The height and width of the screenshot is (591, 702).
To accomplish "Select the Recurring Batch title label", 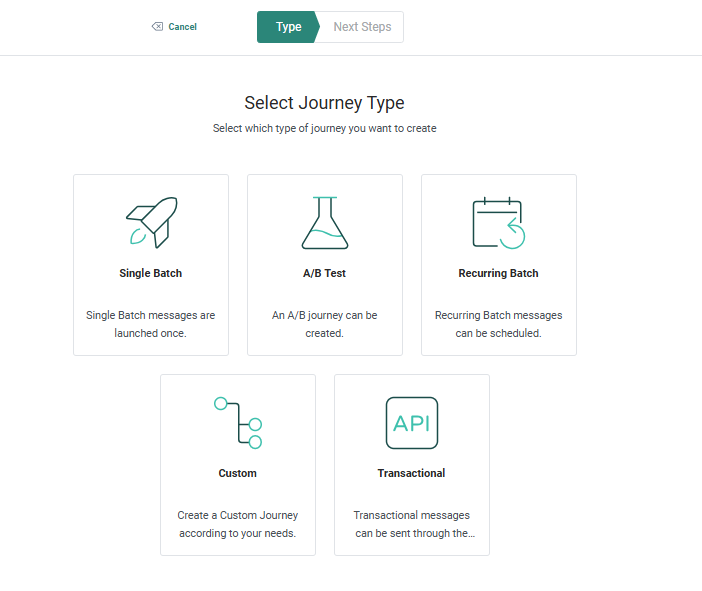I will (498, 273).
